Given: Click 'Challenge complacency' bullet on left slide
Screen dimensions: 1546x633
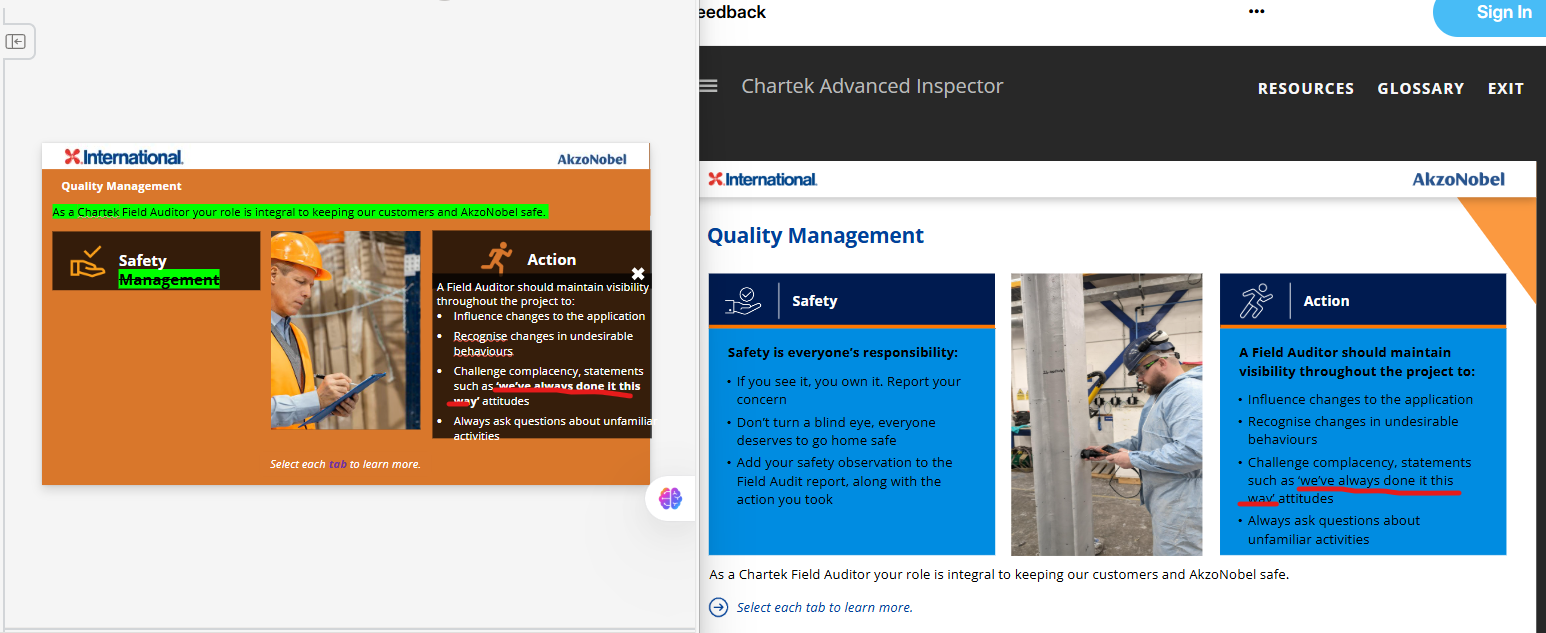Looking at the screenshot, I should 548,386.
